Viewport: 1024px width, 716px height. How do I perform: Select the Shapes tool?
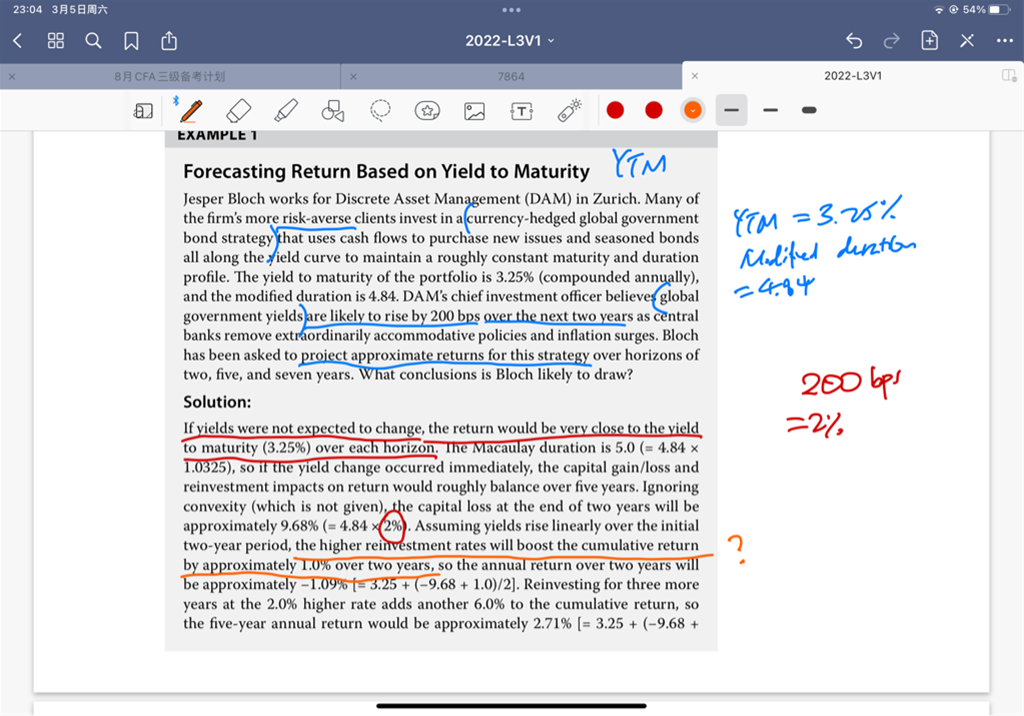pos(333,110)
